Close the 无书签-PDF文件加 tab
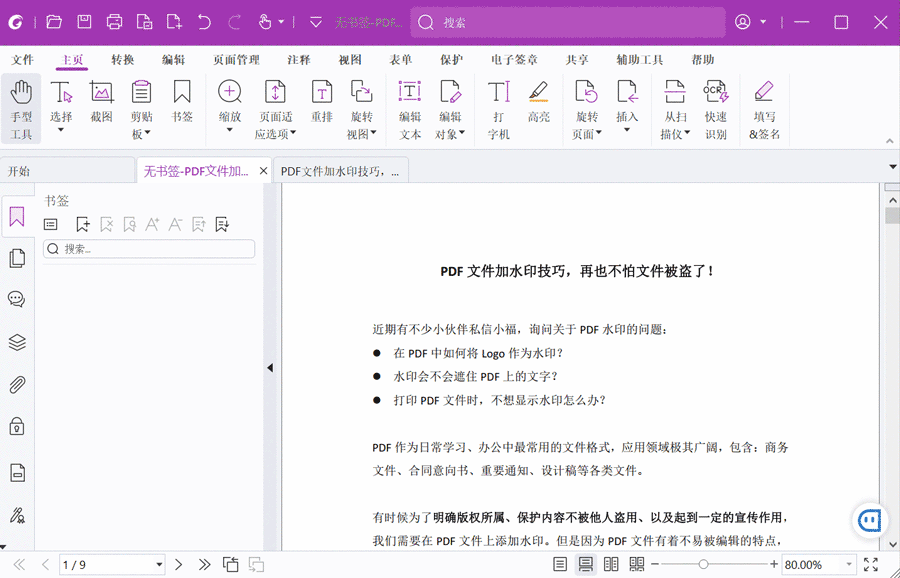This screenshot has width=900, height=578. tap(263, 170)
